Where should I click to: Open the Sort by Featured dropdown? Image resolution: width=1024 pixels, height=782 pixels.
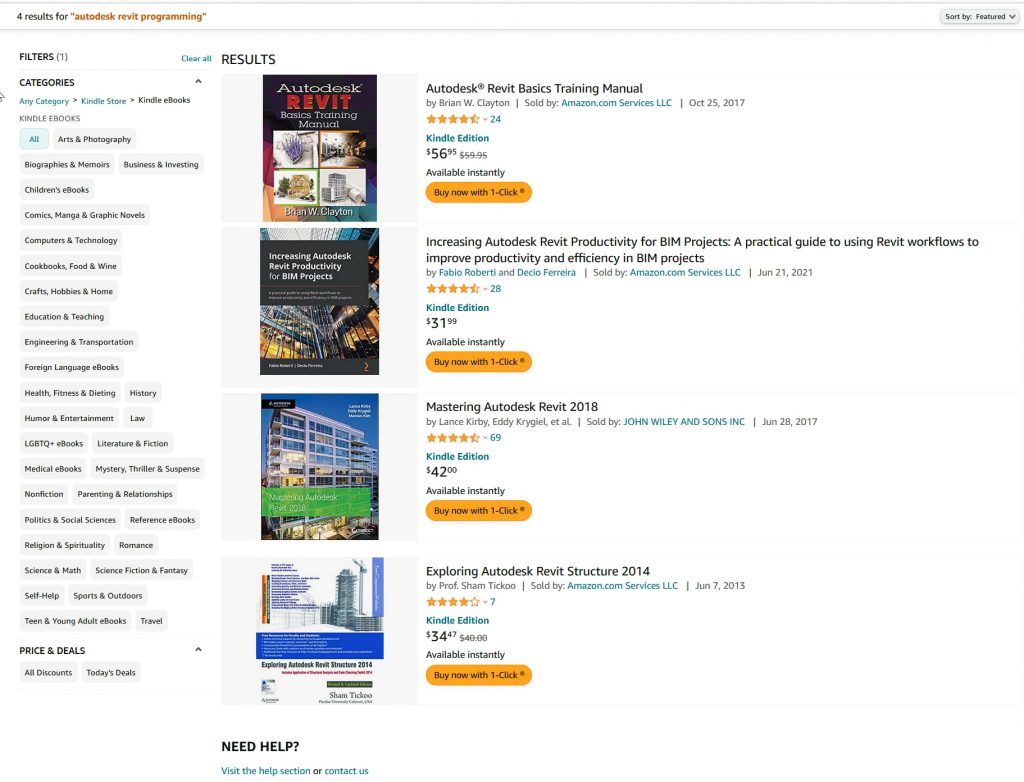pyautogui.click(x=980, y=16)
